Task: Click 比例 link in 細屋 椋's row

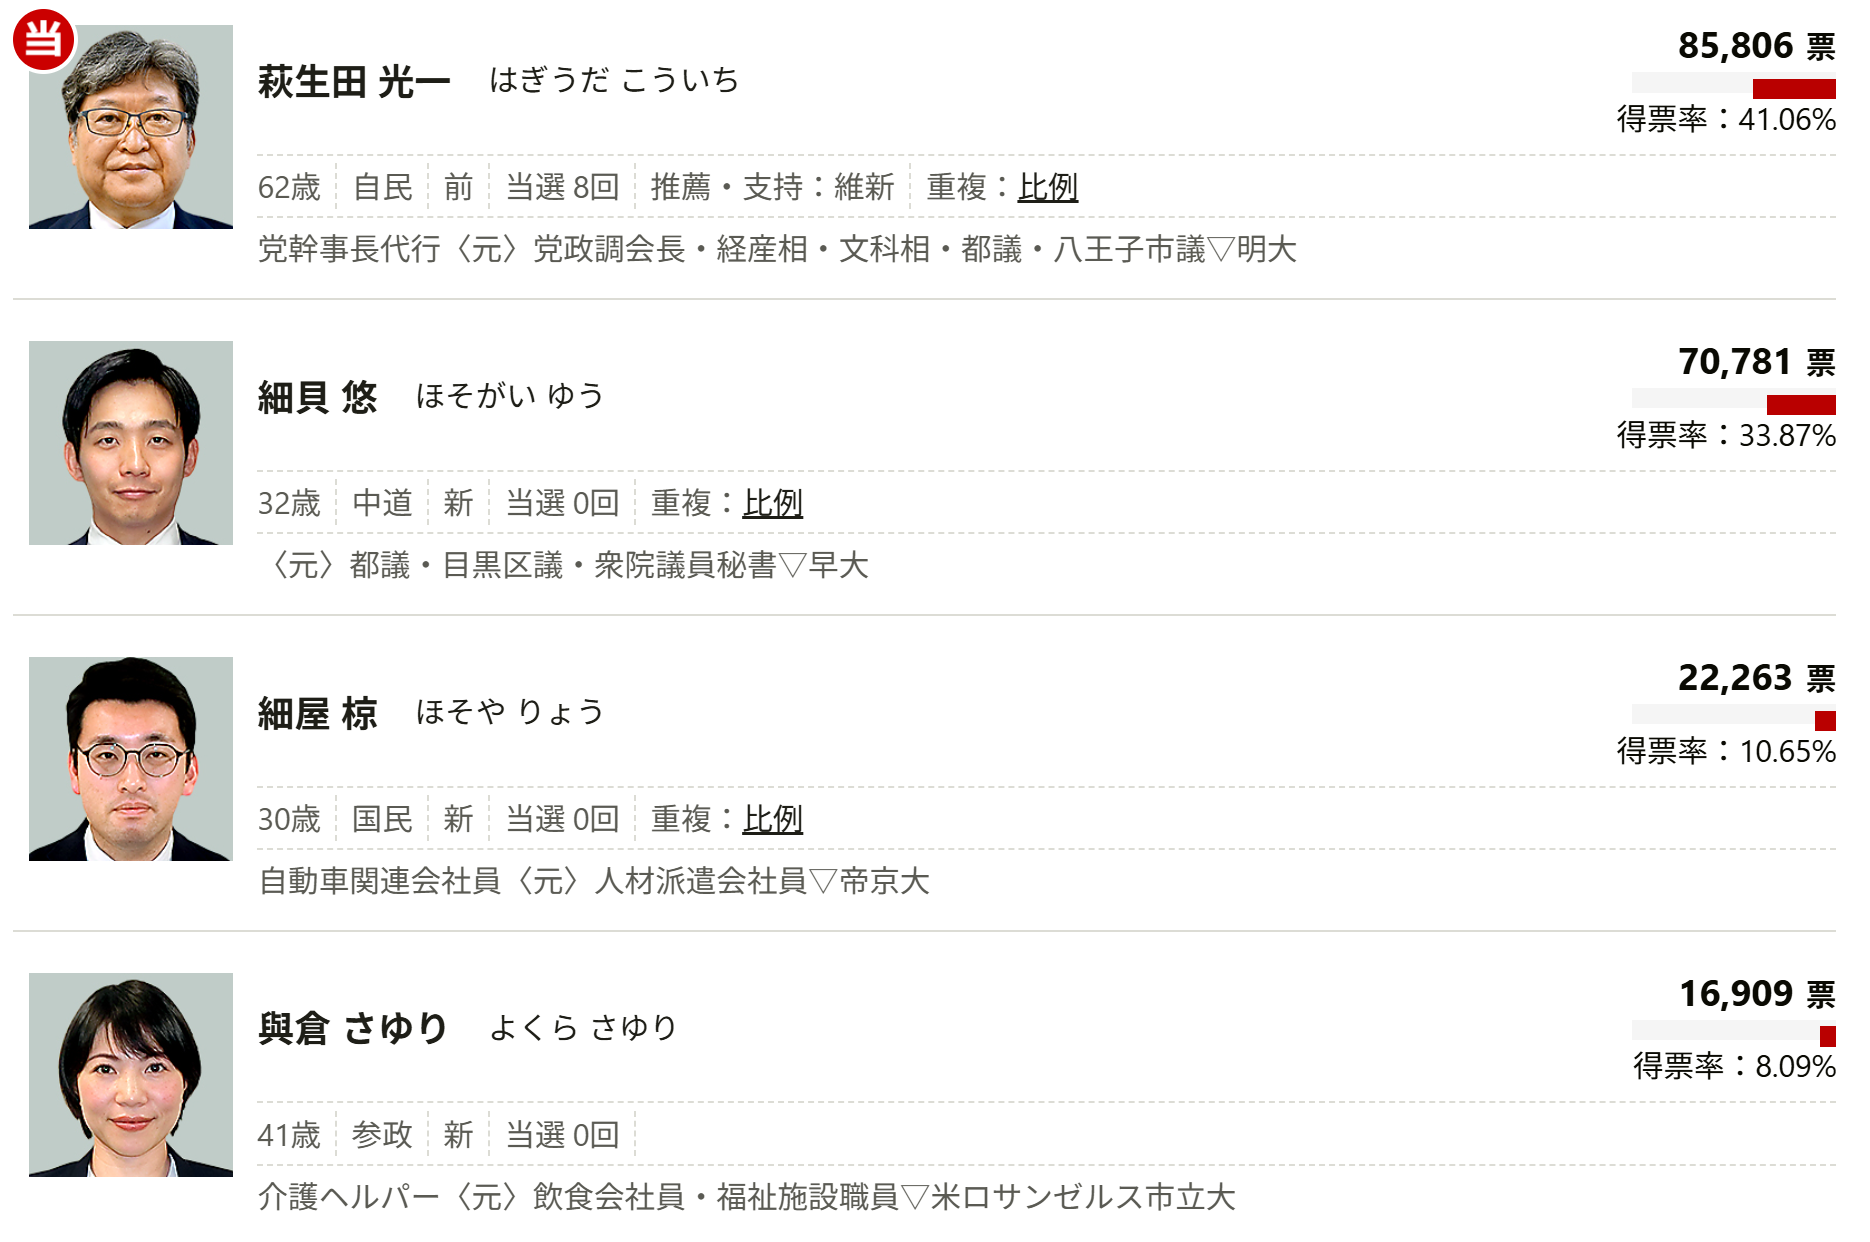Action: click(772, 819)
